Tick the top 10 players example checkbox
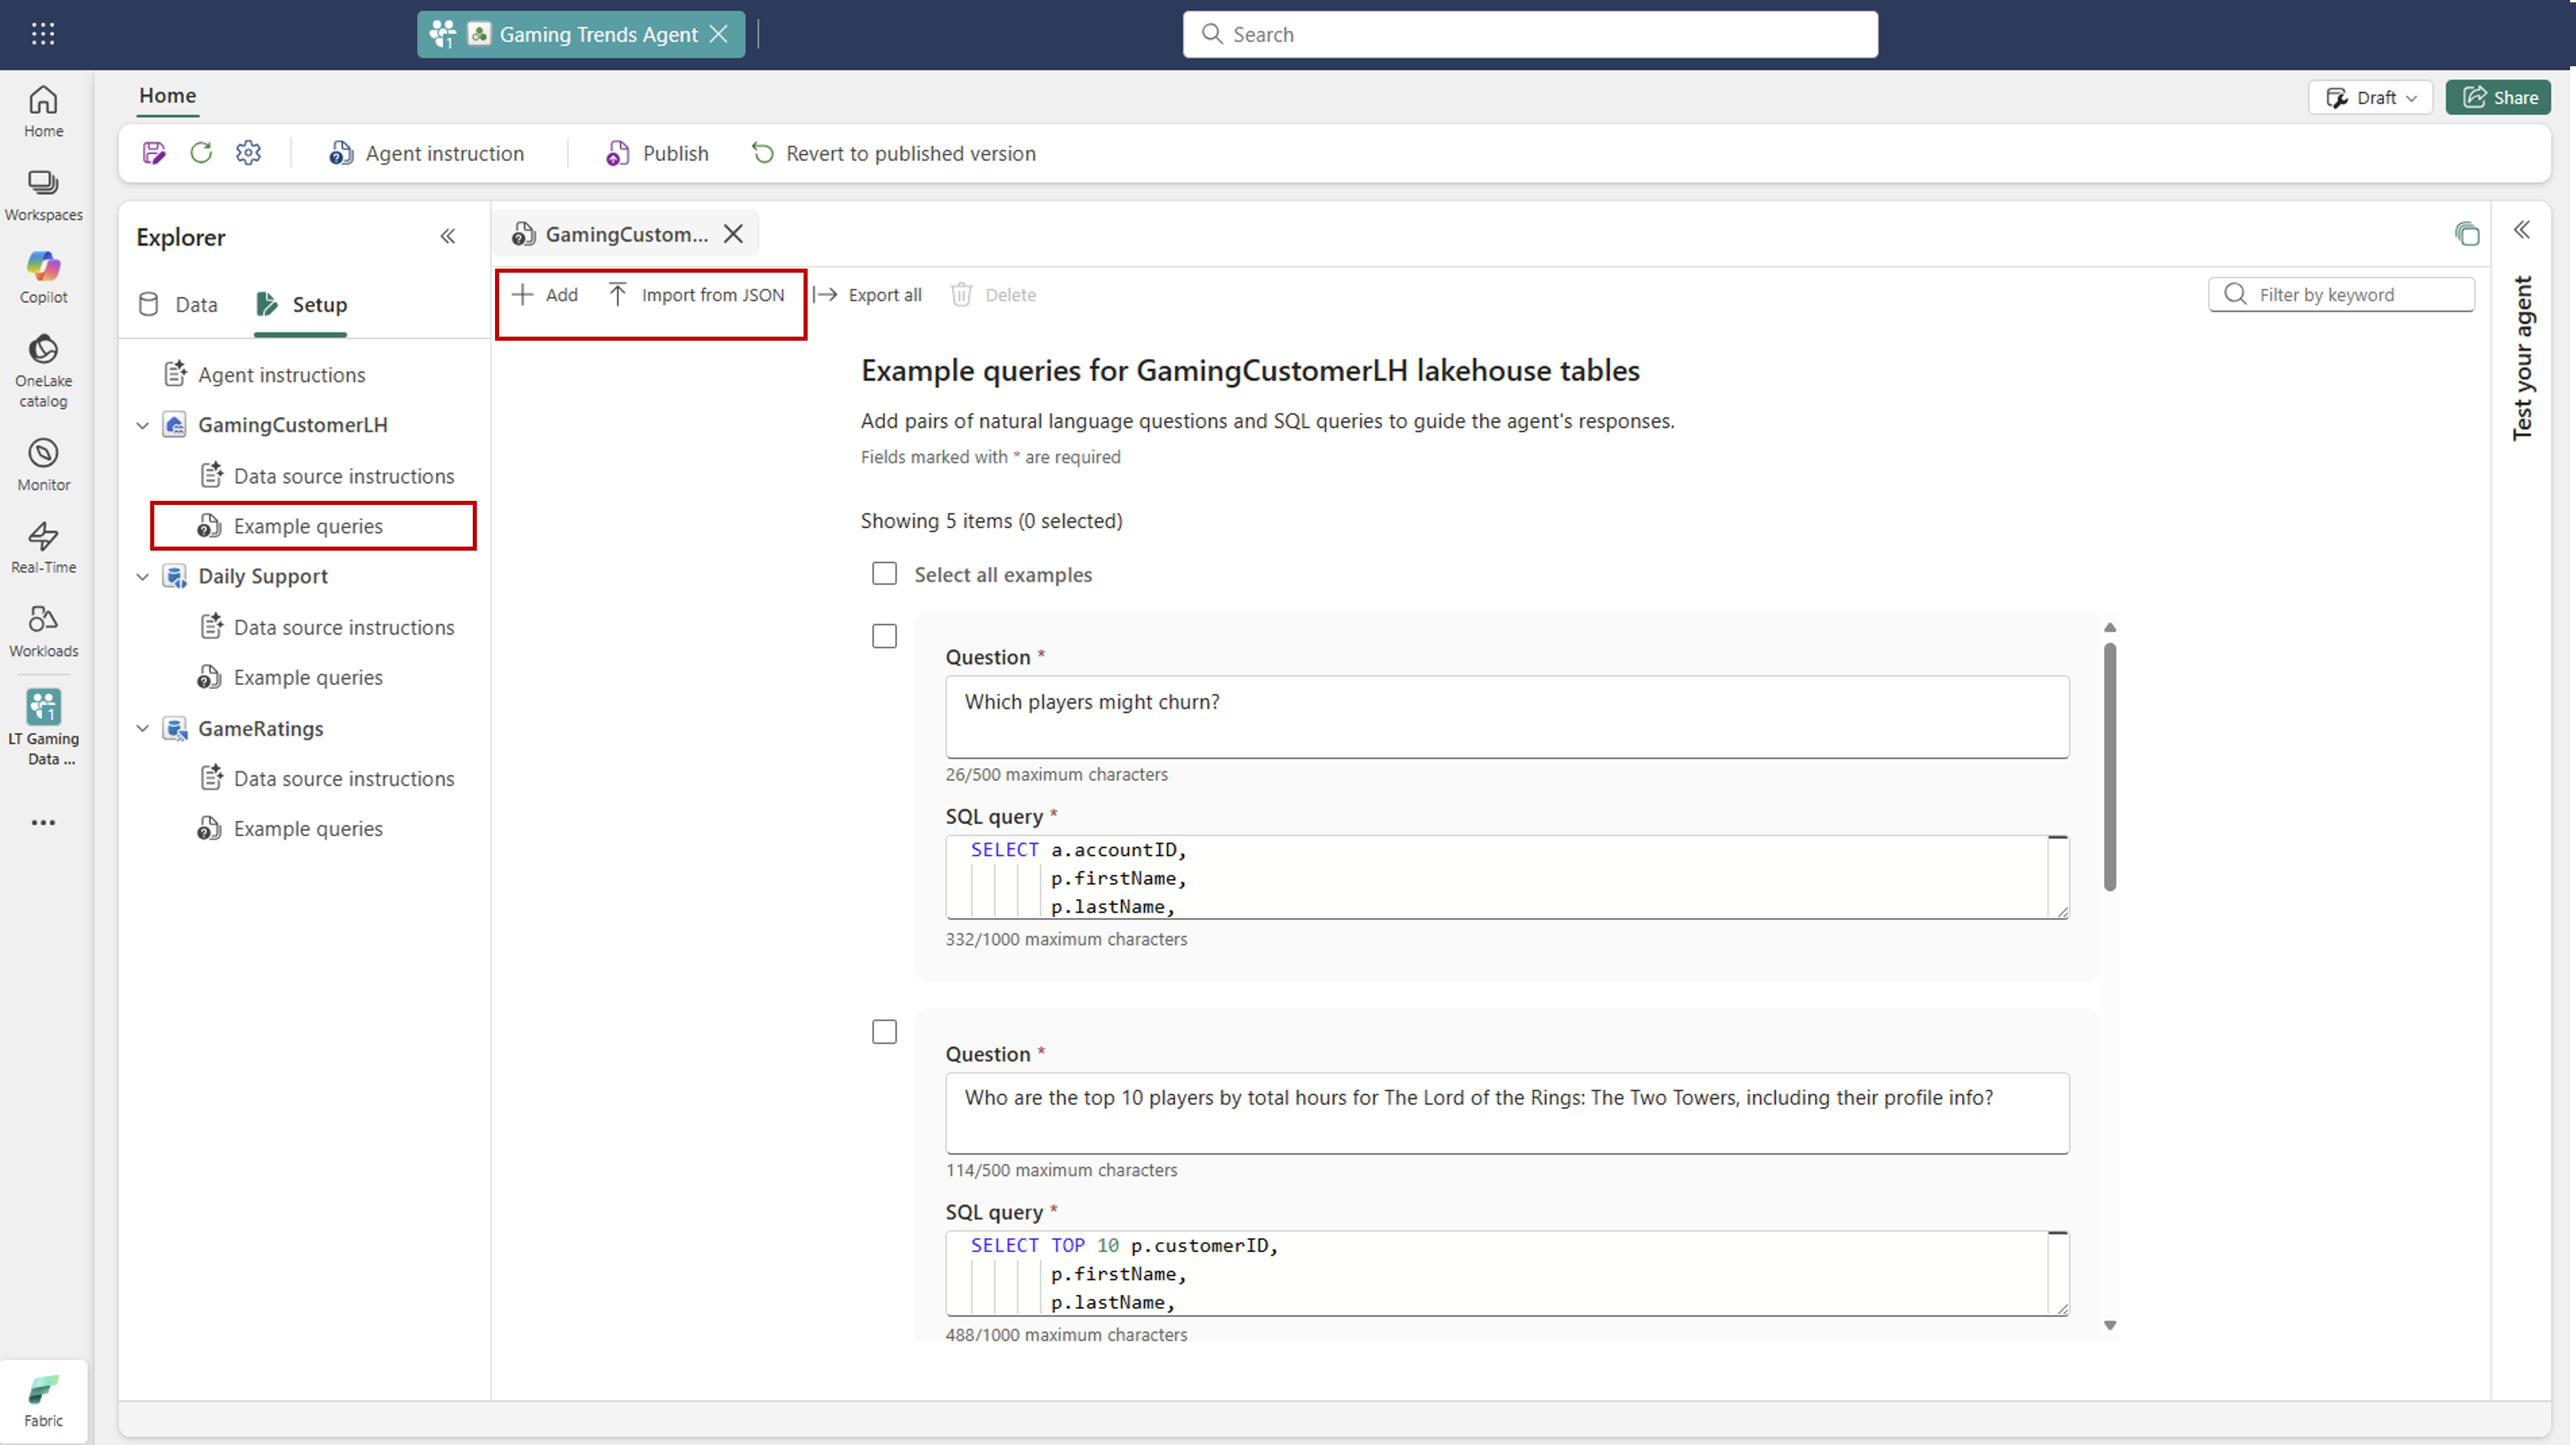This screenshot has height=1445, width=2576. (884, 1032)
